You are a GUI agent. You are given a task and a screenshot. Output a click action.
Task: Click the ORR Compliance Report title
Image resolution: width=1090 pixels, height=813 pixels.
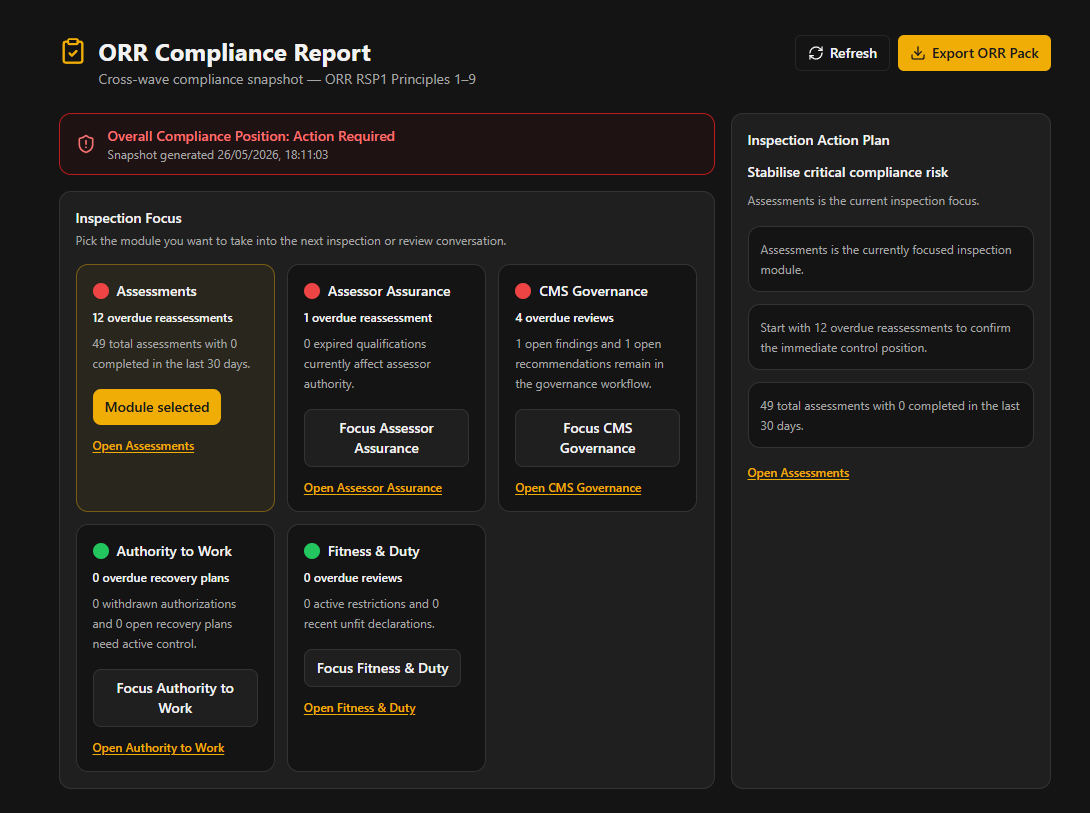click(x=235, y=53)
